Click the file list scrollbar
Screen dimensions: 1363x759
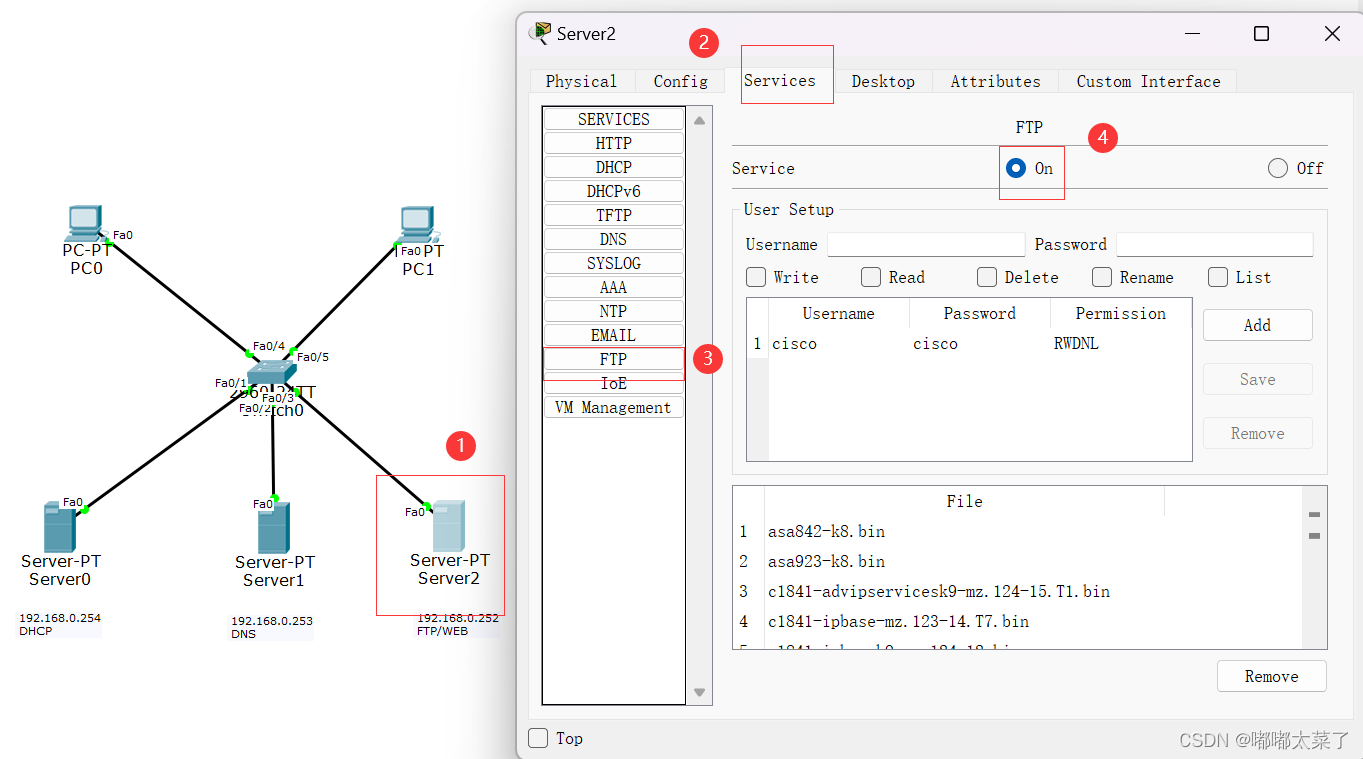coord(1315,567)
